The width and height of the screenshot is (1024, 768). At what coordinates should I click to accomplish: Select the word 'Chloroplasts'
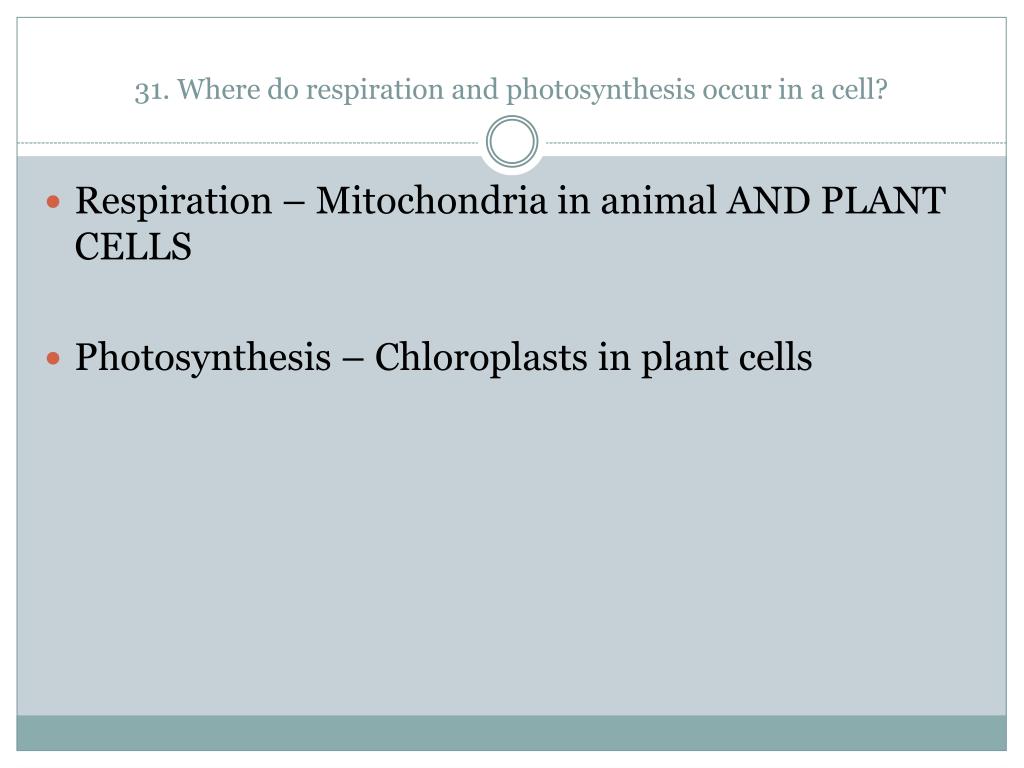pyautogui.click(x=481, y=357)
